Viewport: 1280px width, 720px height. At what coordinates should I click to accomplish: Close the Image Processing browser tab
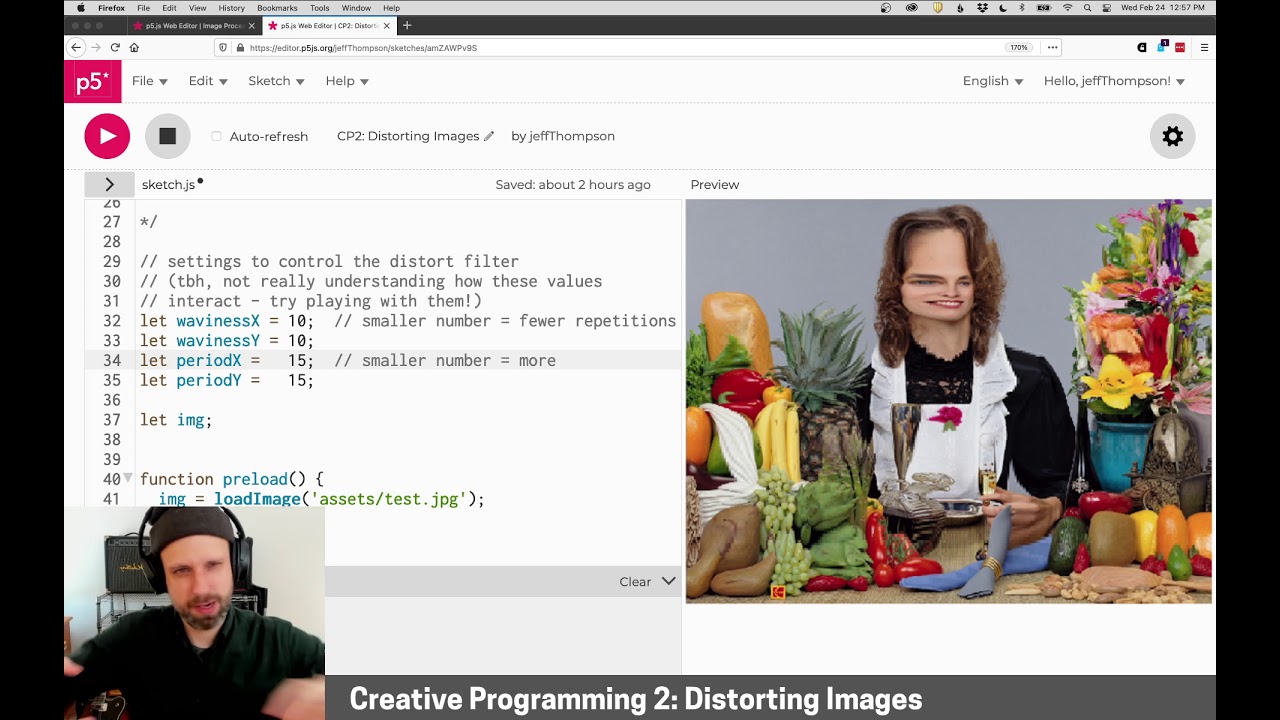(x=251, y=25)
